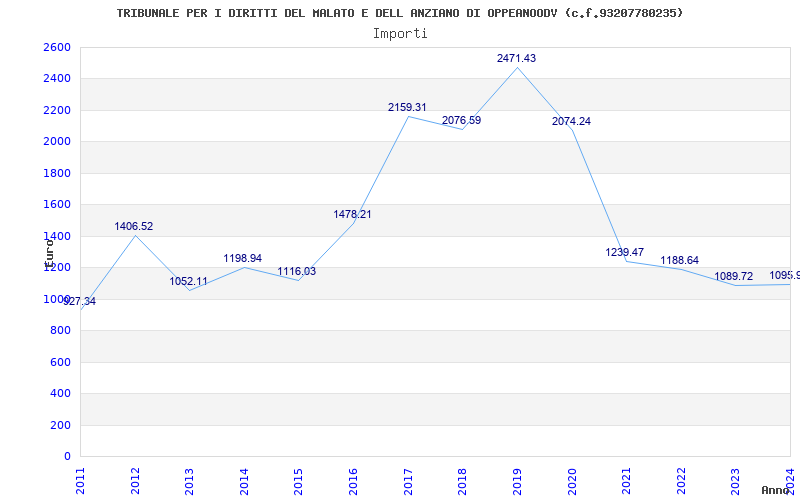Click the 2600 y-axis tick label
The width and height of the screenshot is (800, 500).
[x=57, y=47]
